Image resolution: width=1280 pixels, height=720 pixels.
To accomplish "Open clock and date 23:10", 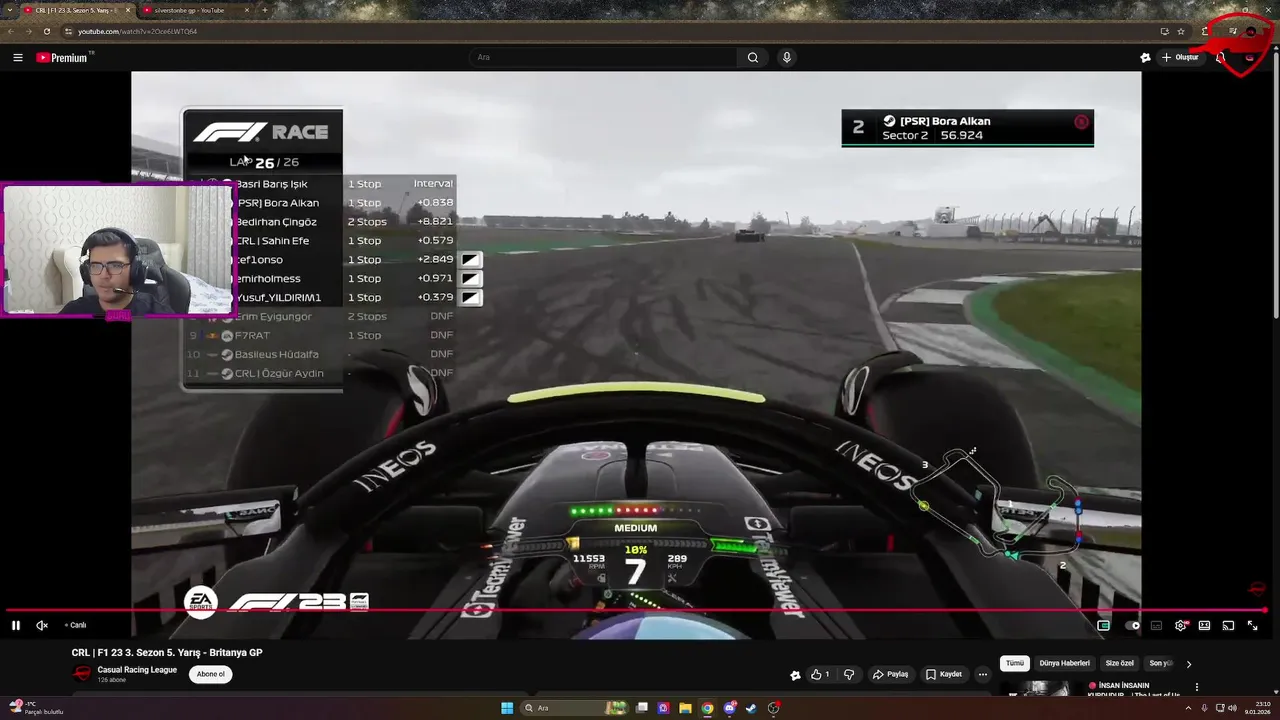I will tap(1256, 708).
